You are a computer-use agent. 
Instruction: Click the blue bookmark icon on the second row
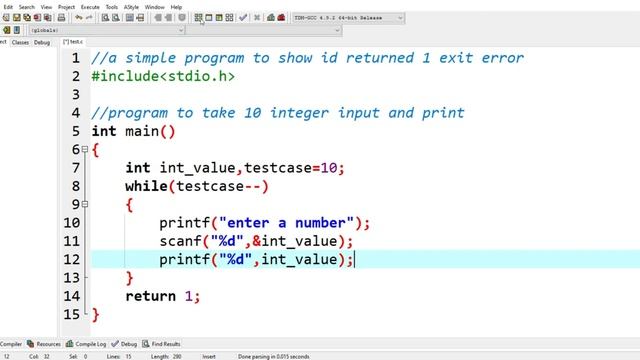(x=17, y=30)
